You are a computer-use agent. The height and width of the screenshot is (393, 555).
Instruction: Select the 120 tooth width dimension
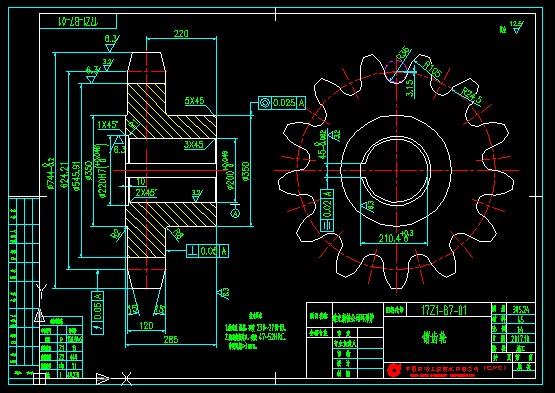click(x=146, y=325)
